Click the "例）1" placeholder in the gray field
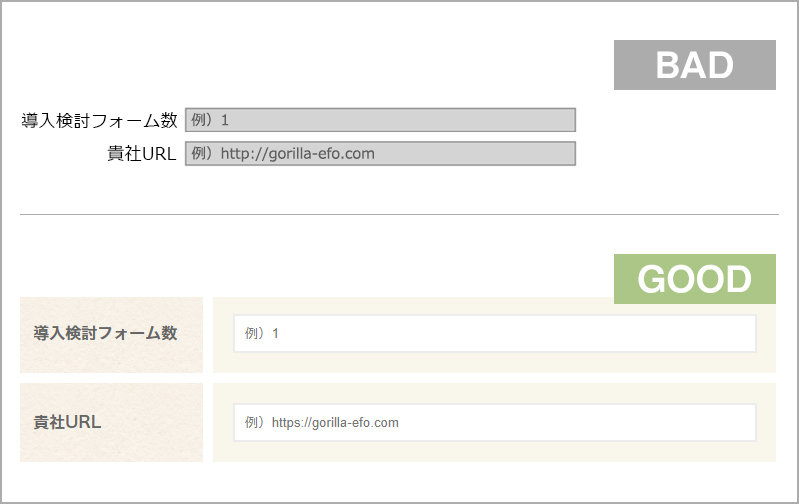799x504 pixels. tap(210, 120)
